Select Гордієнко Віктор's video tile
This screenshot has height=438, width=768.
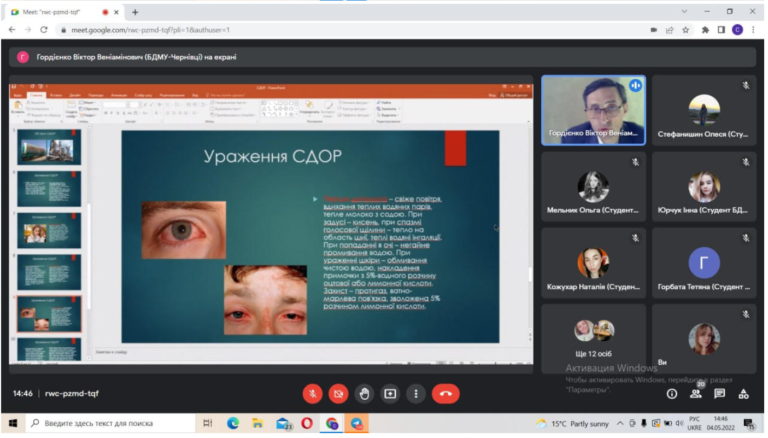tap(593, 110)
